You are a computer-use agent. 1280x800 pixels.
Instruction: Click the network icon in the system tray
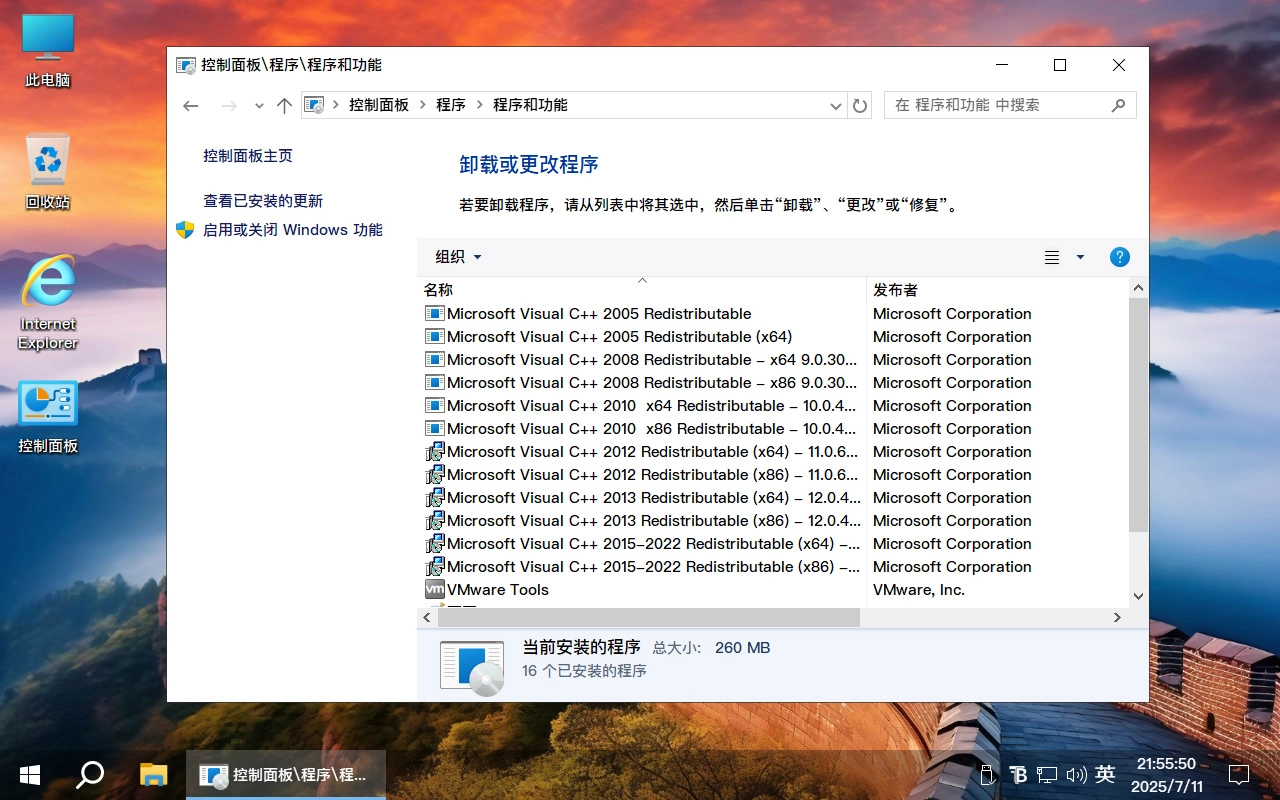1046,774
